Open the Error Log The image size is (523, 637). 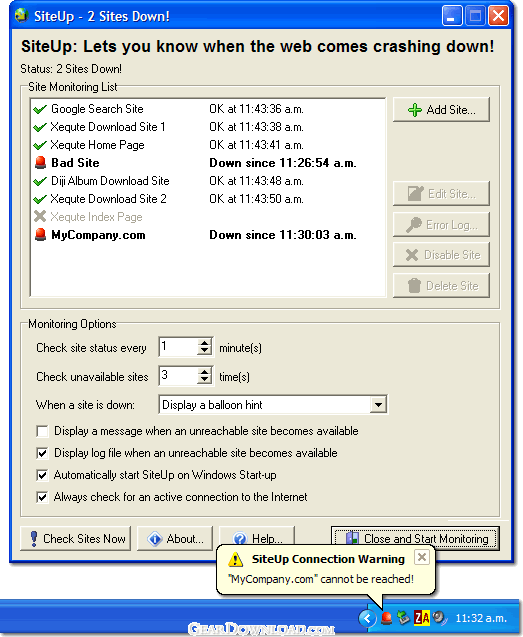pyautogui.click(x=441, y=225)
